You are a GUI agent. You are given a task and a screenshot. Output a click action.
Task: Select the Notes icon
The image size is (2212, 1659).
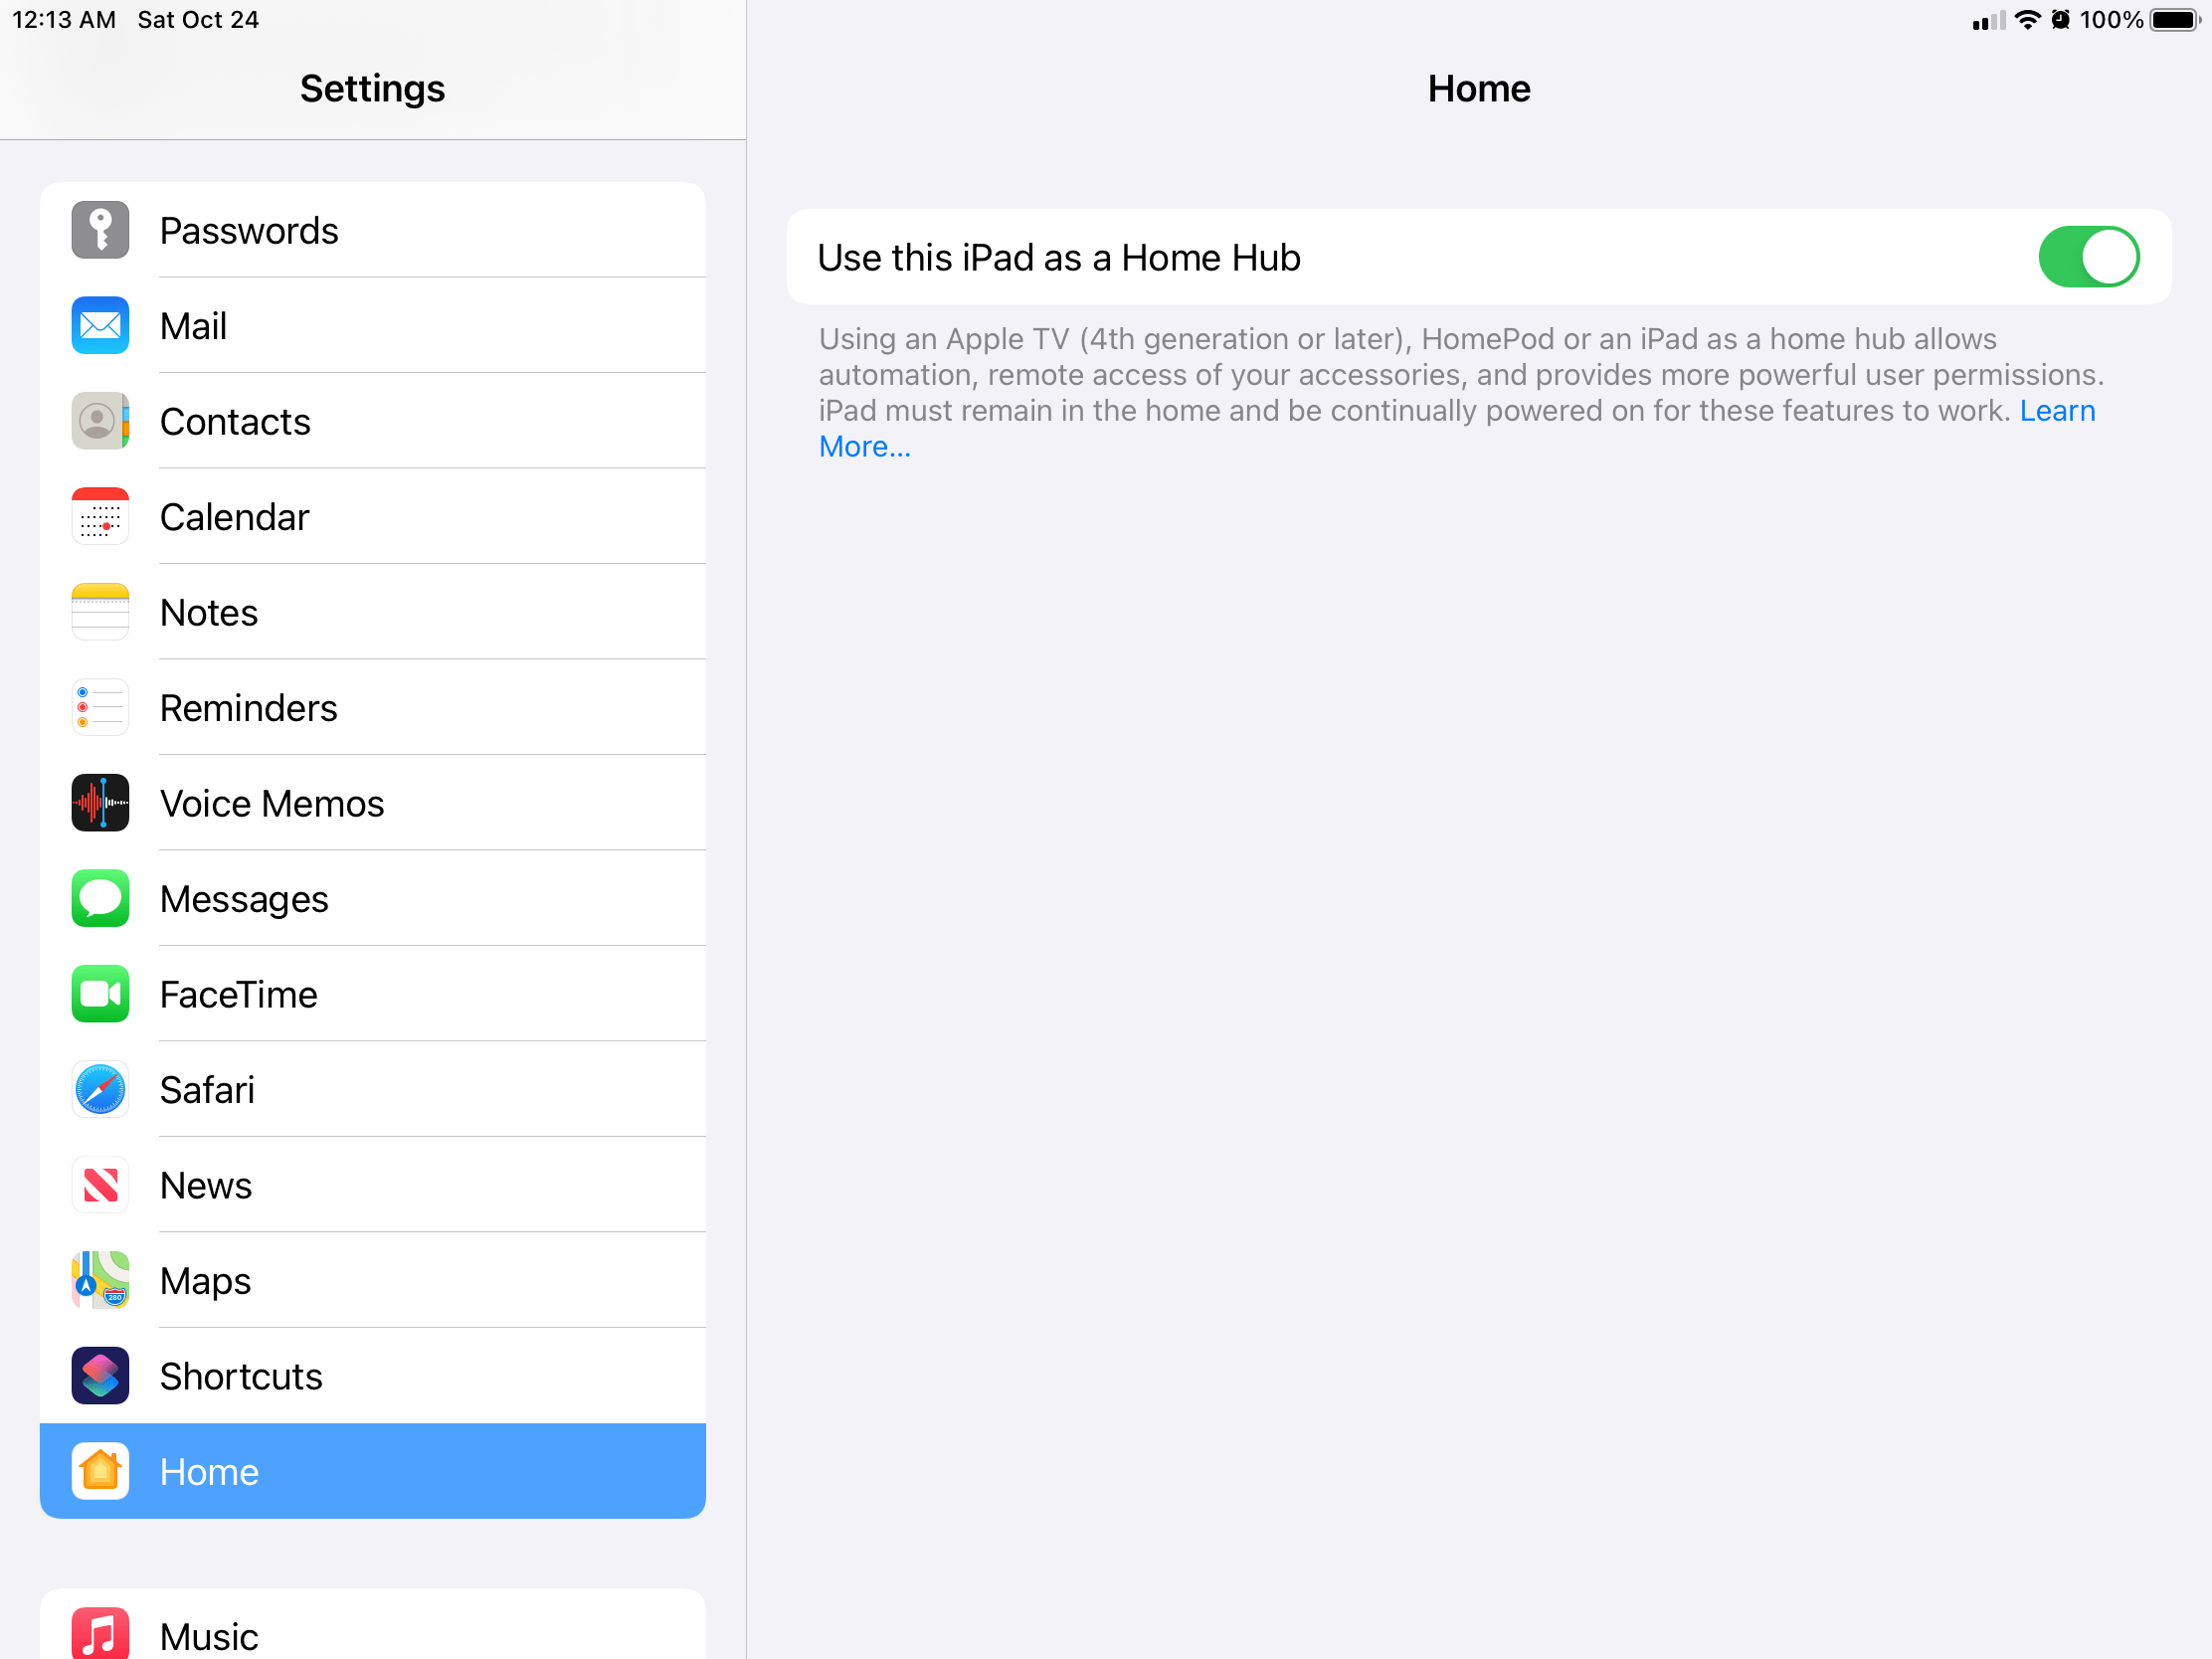(x=99, y=611)
